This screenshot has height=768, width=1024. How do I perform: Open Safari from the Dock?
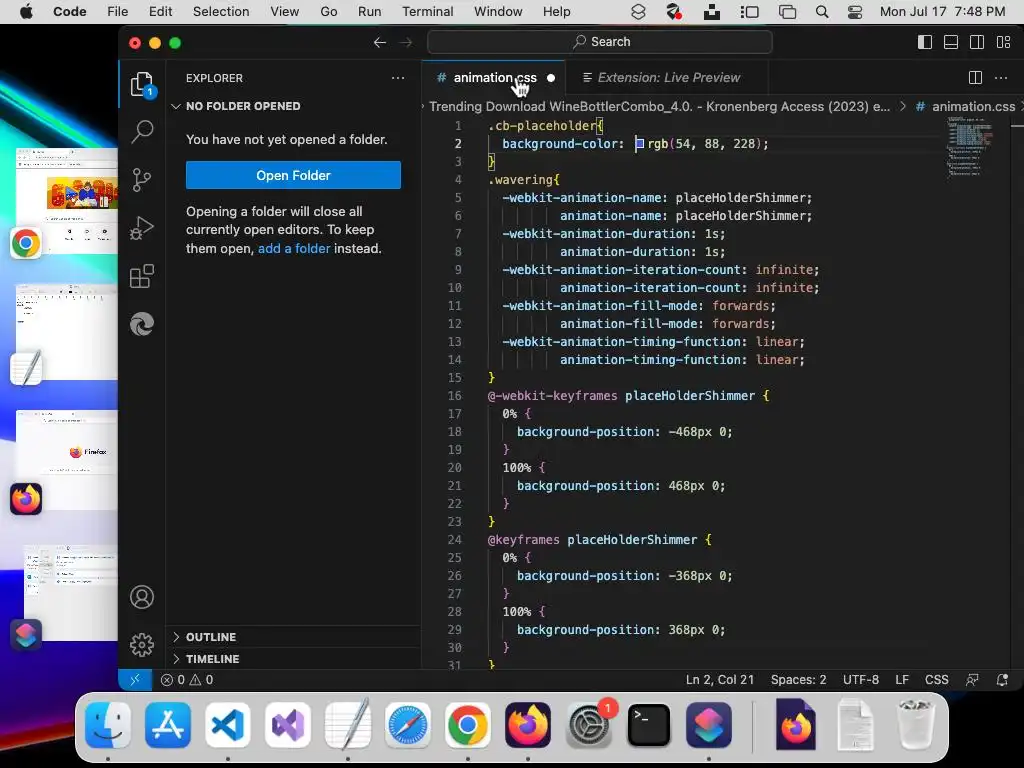408,725
